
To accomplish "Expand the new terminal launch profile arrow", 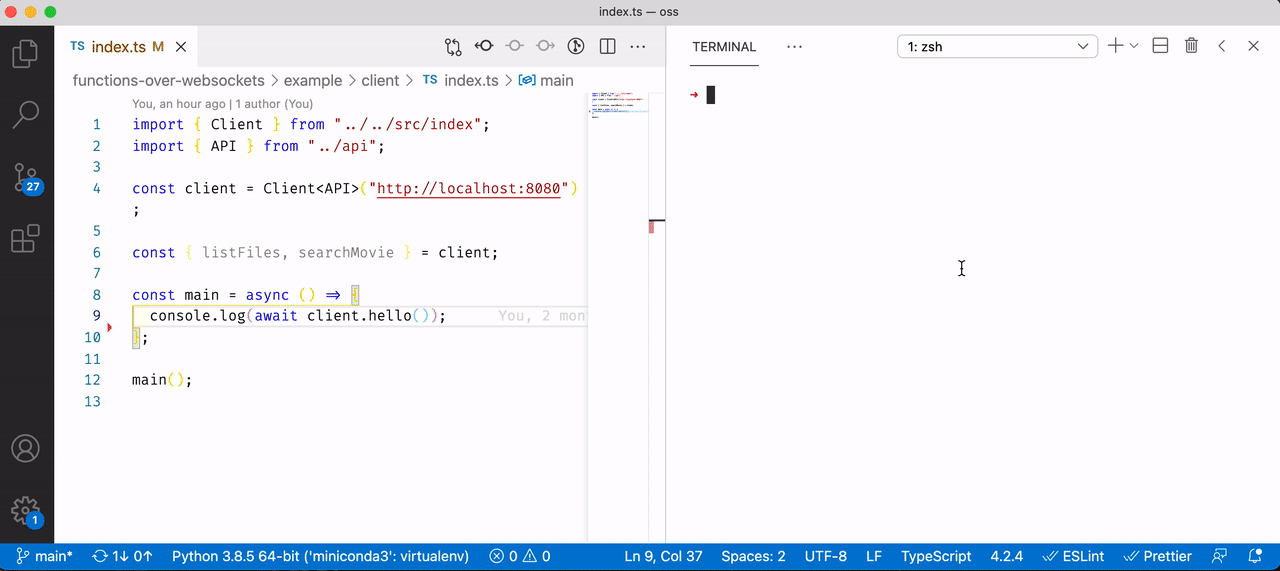I will (x=1134, y=46).
